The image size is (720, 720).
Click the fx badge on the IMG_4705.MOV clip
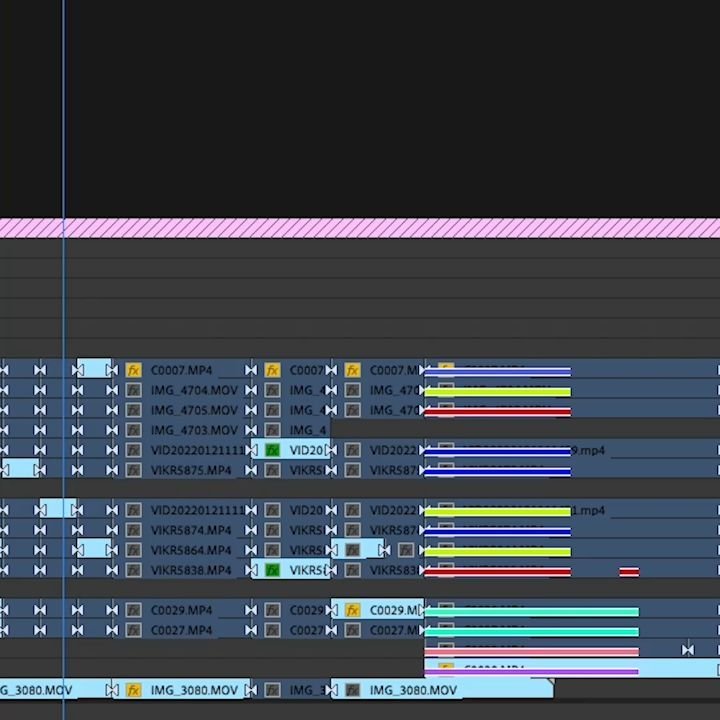(133, 410)
